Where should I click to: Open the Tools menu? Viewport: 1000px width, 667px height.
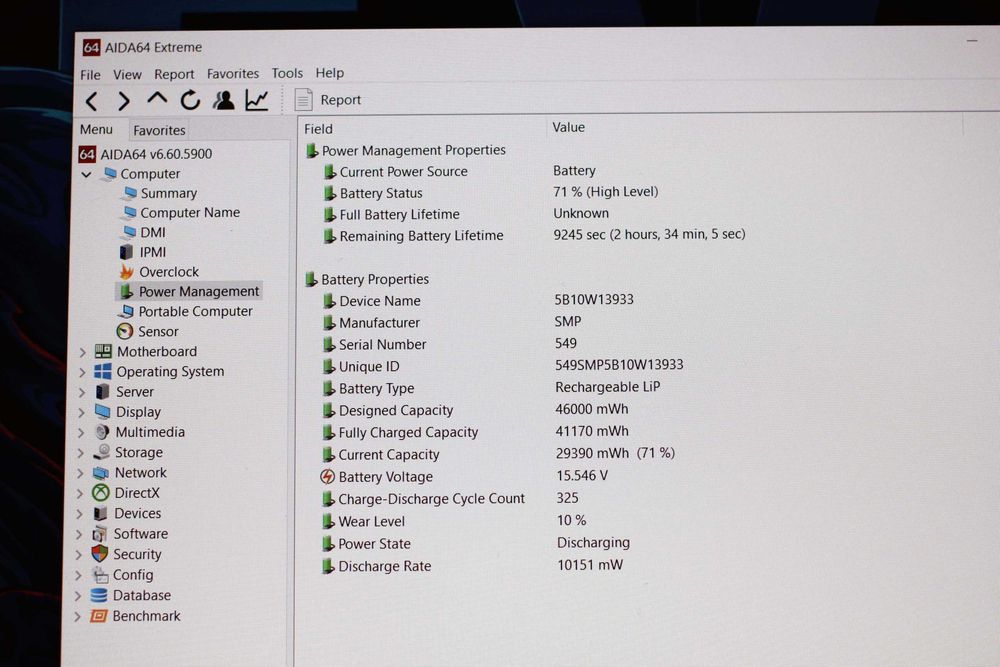click(287, 73)
